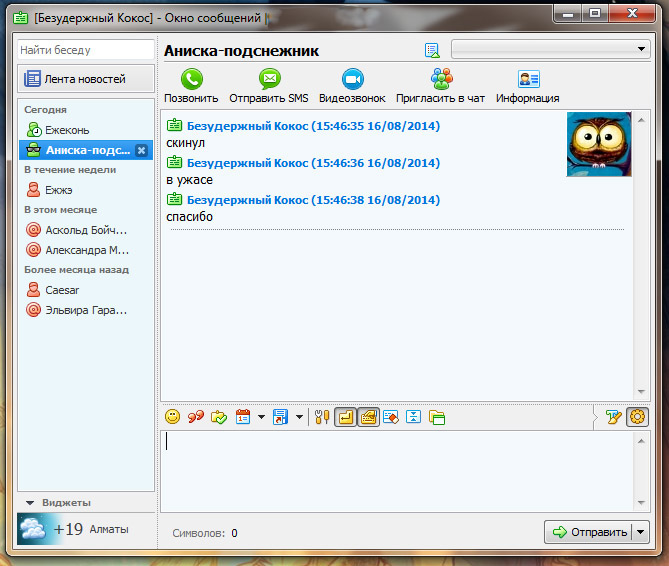
Task: Click sender name link at 15:46:36
Action: (x=313, y=163)
